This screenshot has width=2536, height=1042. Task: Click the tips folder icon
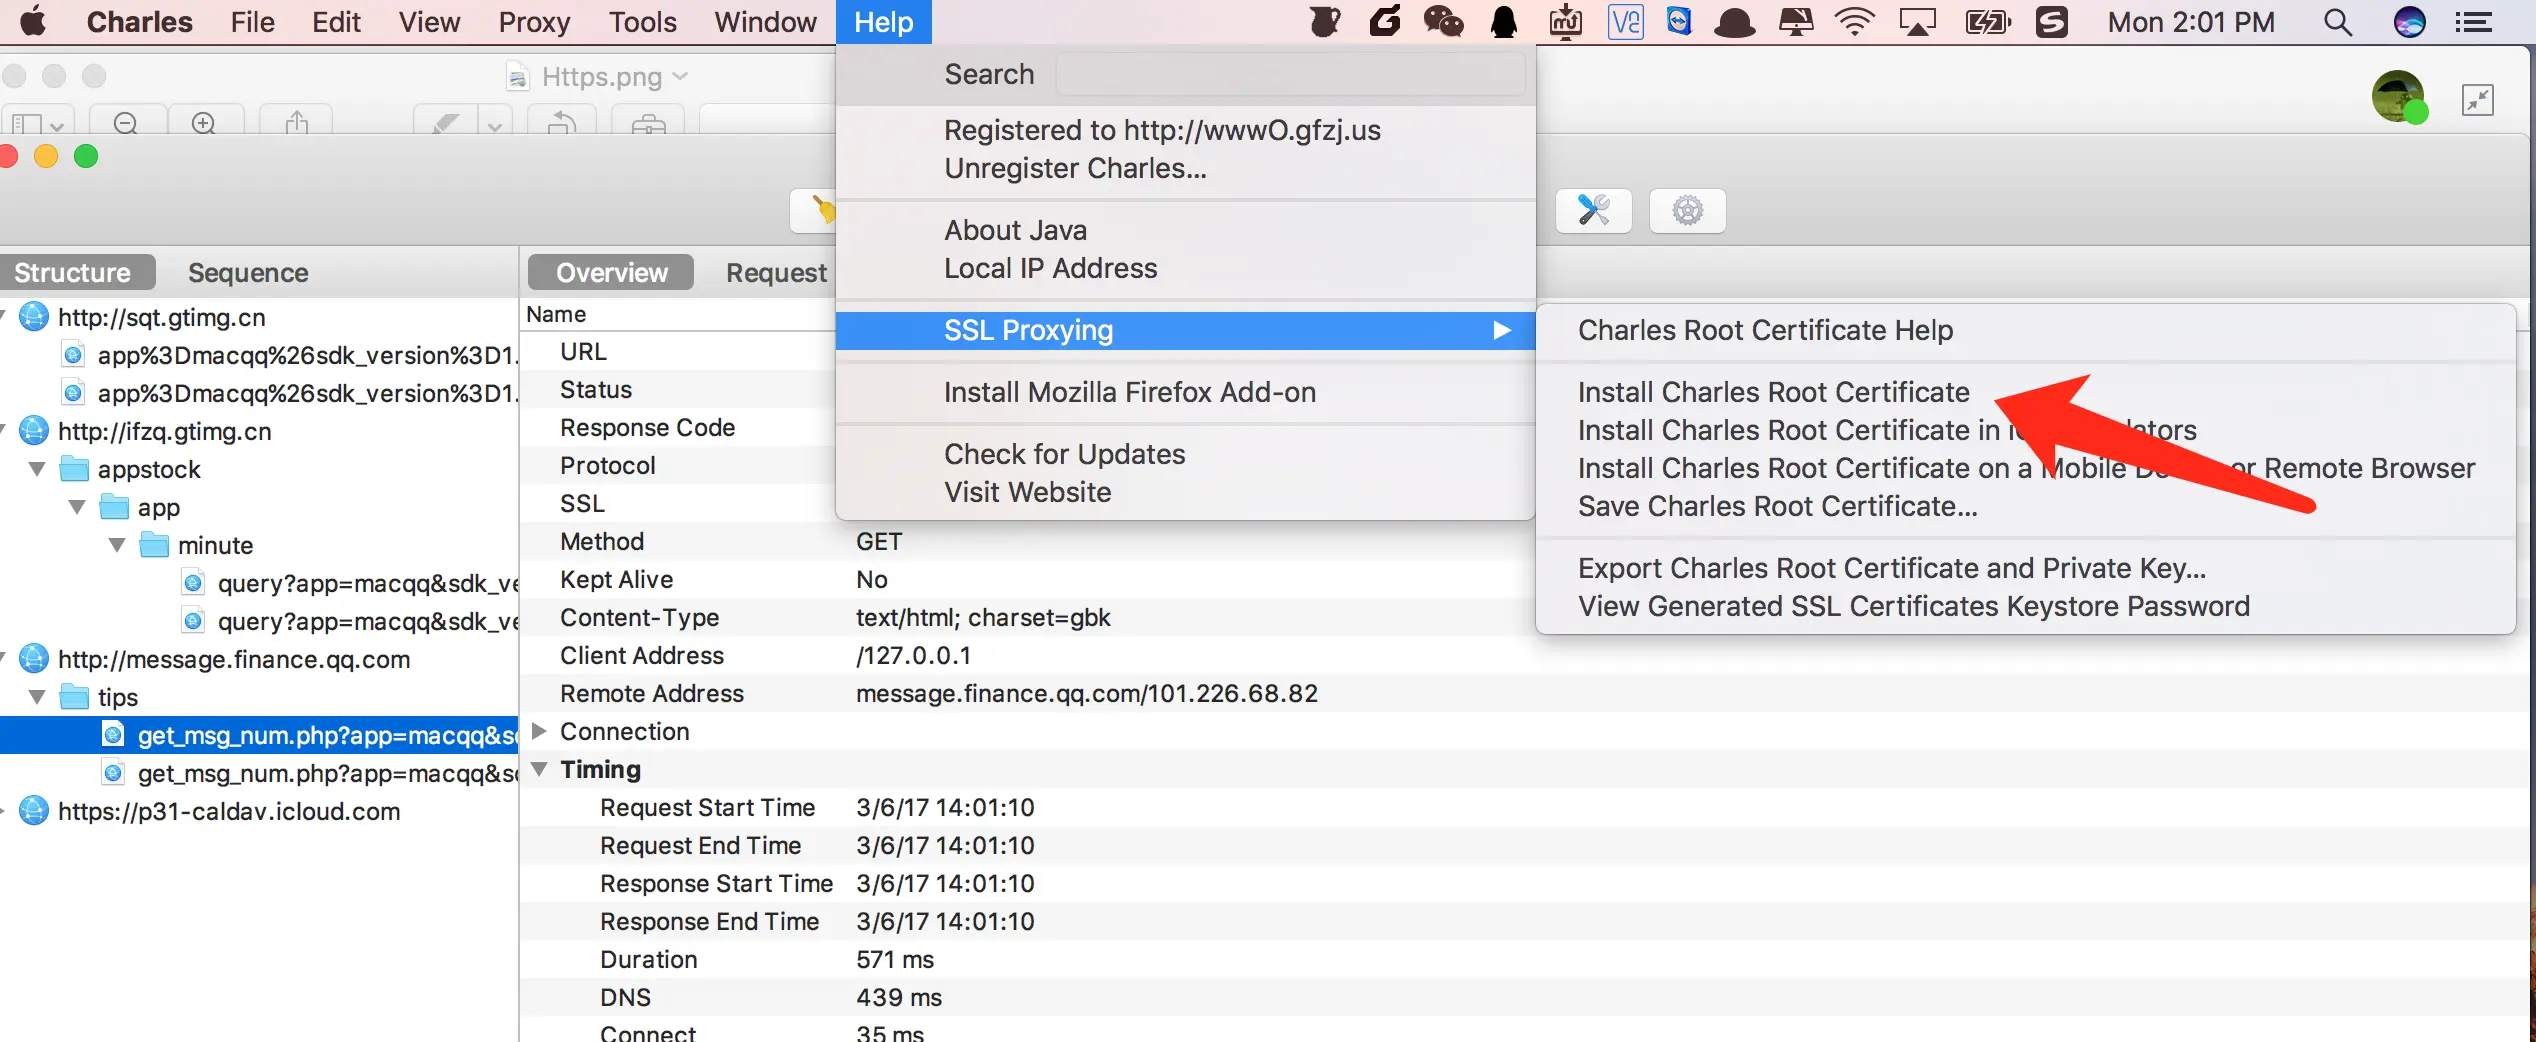point(74,697)
